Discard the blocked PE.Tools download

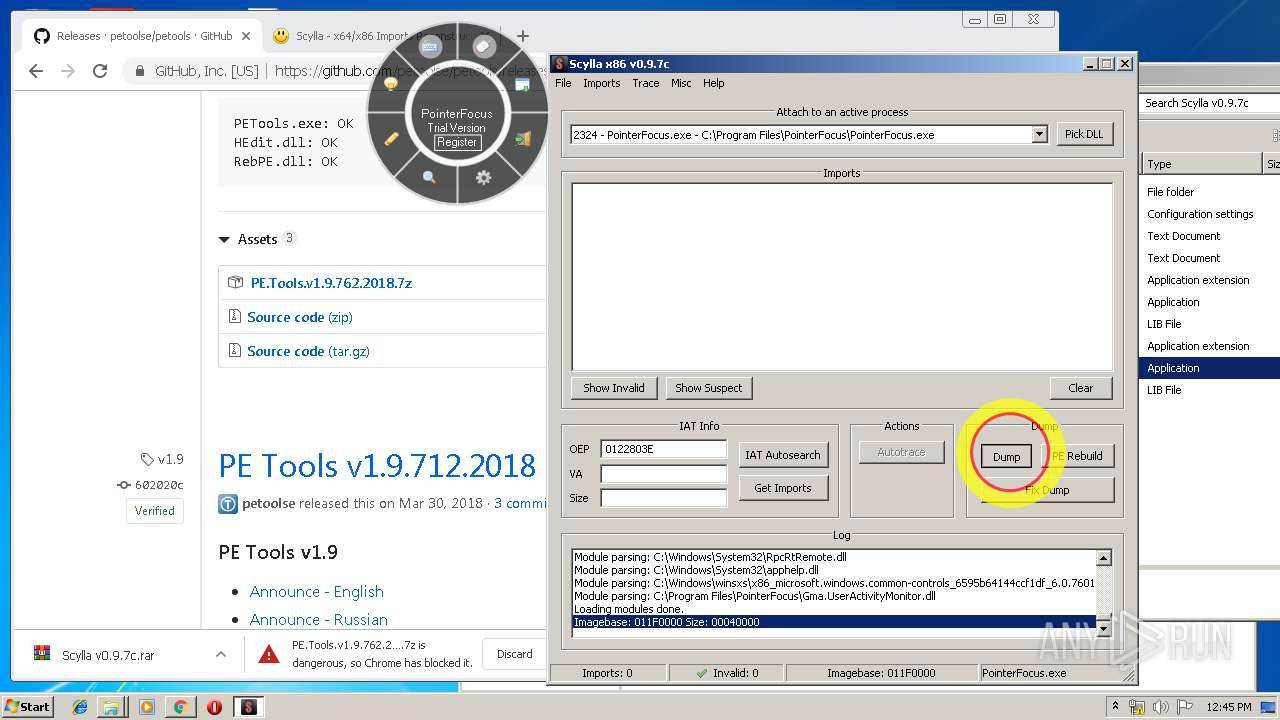pos(515,654)
